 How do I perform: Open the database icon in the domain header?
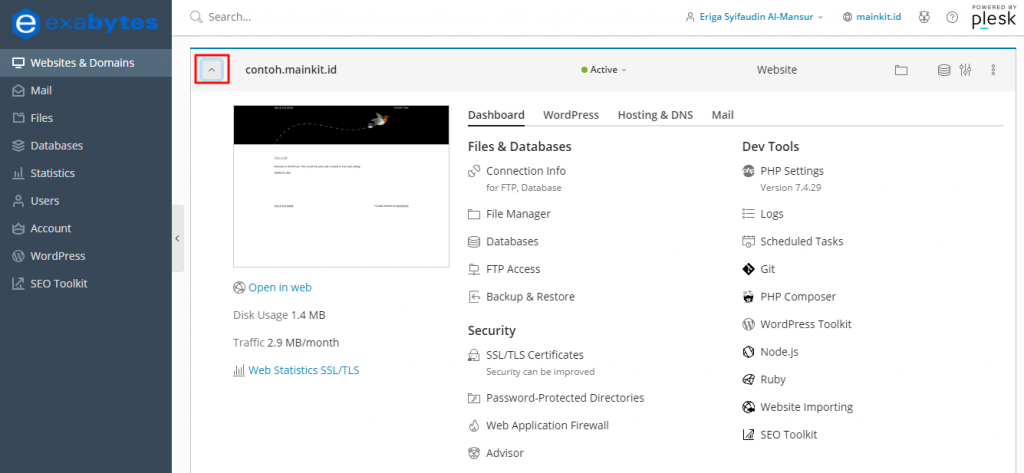point(944,70)
